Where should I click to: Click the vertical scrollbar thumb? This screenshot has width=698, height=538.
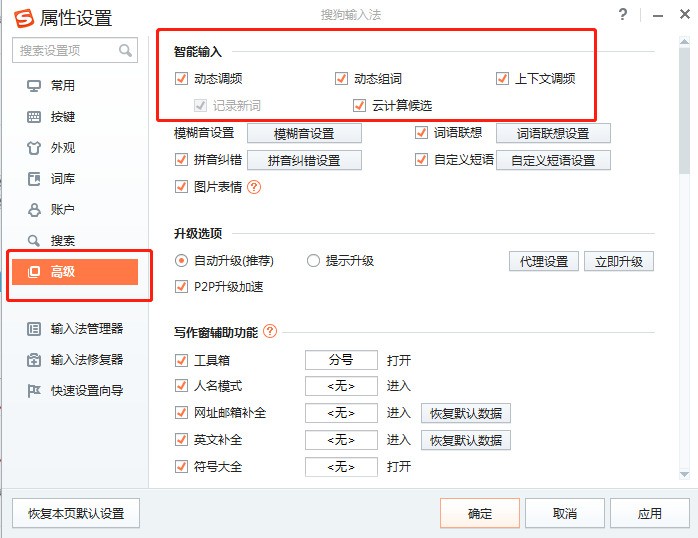[685, 109]
